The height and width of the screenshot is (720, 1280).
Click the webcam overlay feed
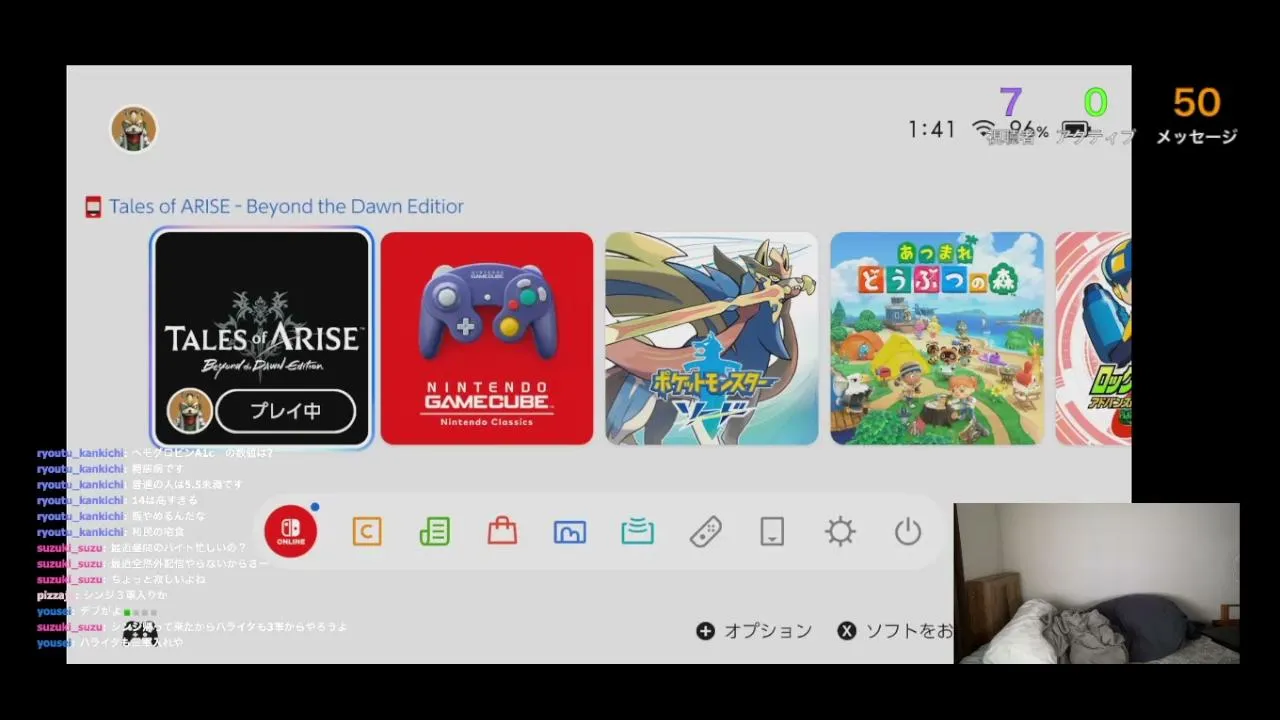1097,583
